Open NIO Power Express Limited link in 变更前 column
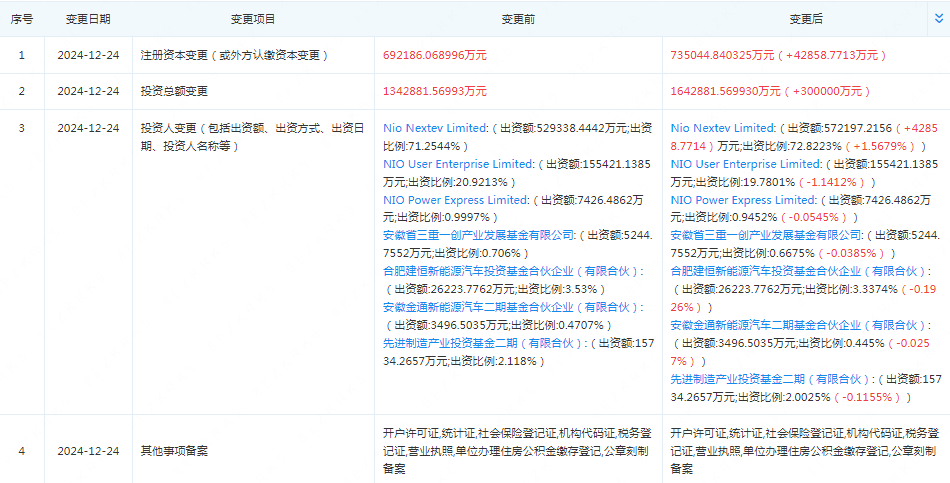This screenshot has width=950, height=483. [x=454, y=200]
